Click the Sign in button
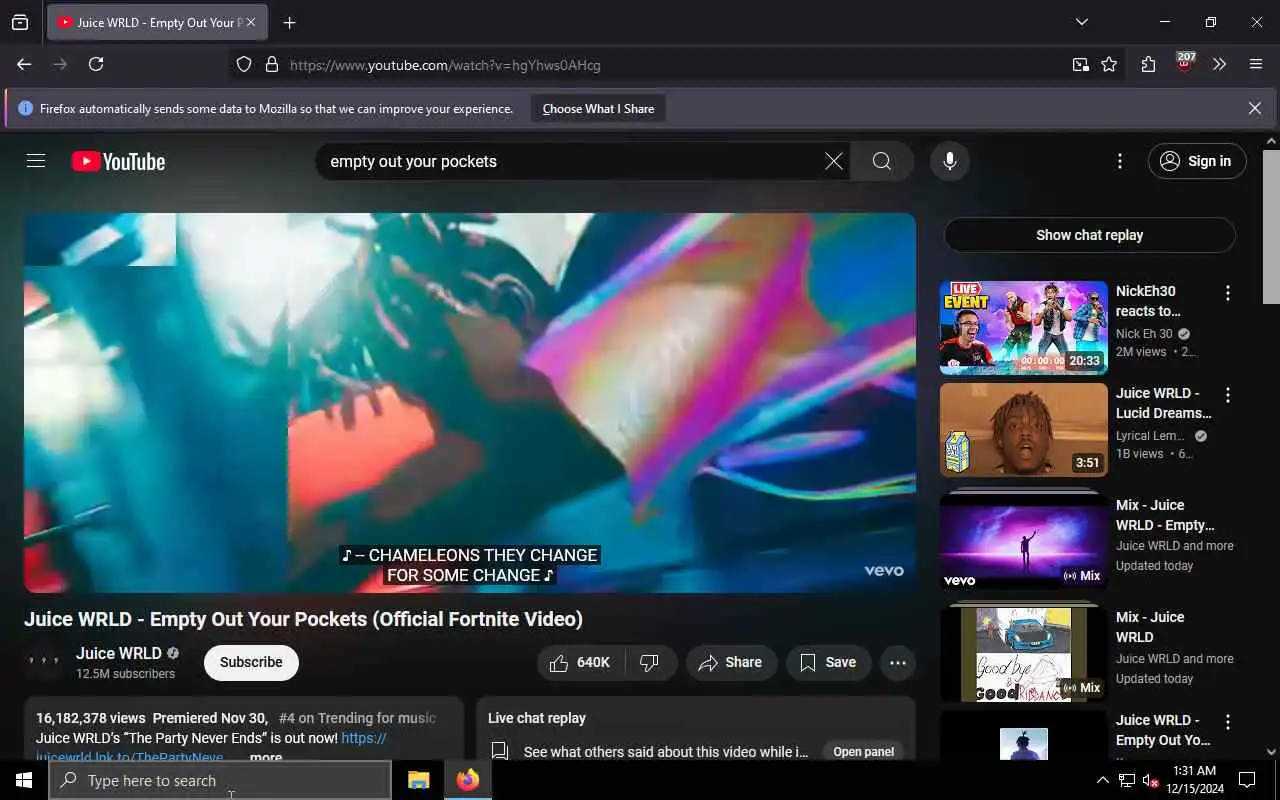Image resolution: width=1280 pixels, height=800 pixels. tap(1197, 161)
